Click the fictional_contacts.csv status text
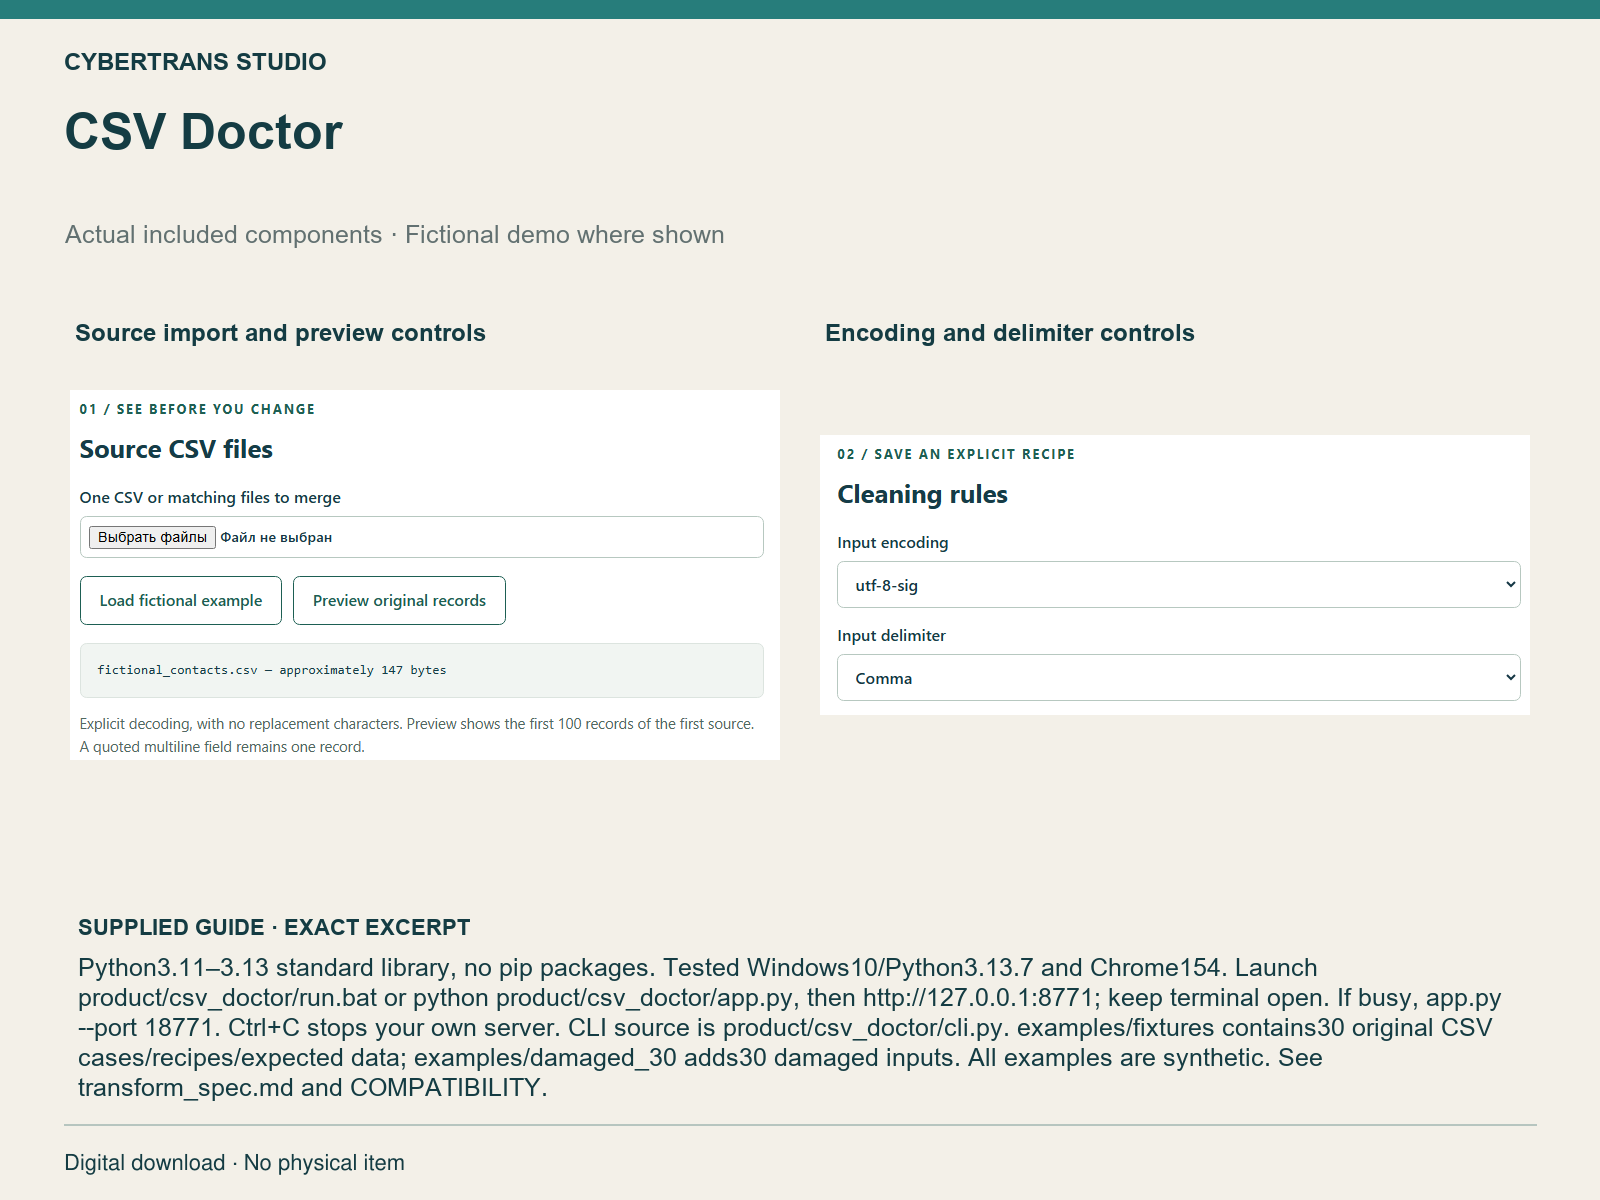The image size is (1600, 1200). click(x=272, y=670)
